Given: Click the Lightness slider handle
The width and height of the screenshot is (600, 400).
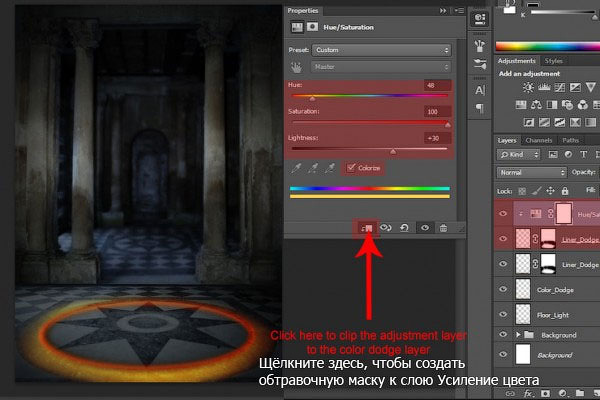Looking at the screenshot, I should click(x=391, y=150).
